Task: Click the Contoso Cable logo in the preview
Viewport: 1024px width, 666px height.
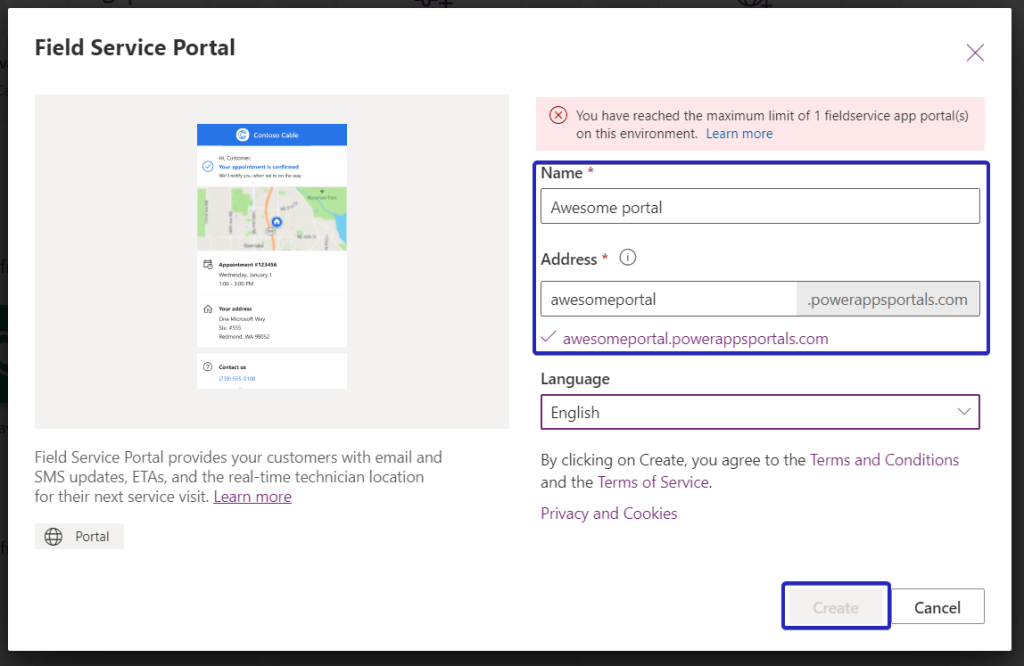Action: [x=242, y=135]
